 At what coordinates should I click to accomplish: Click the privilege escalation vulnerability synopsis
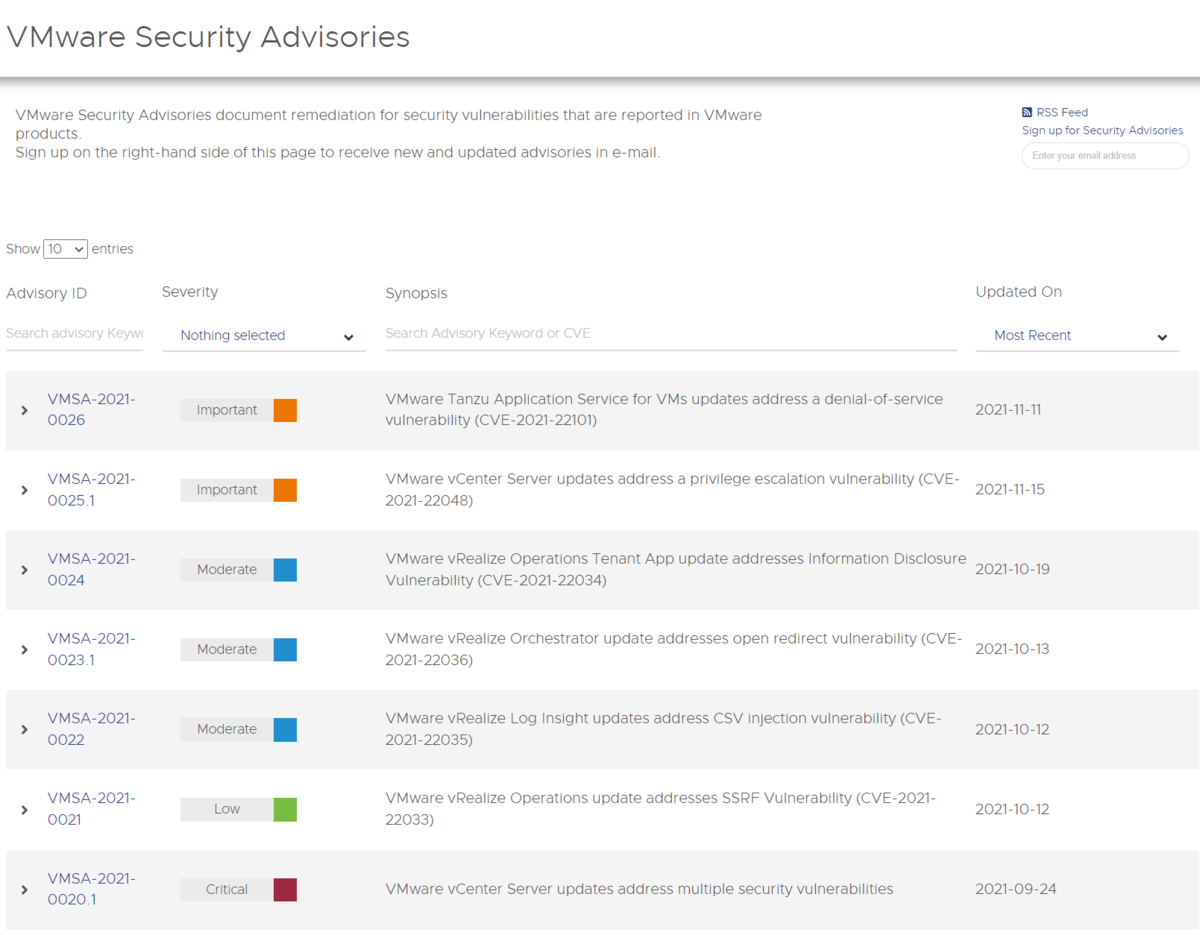click(x=672, y=489)
